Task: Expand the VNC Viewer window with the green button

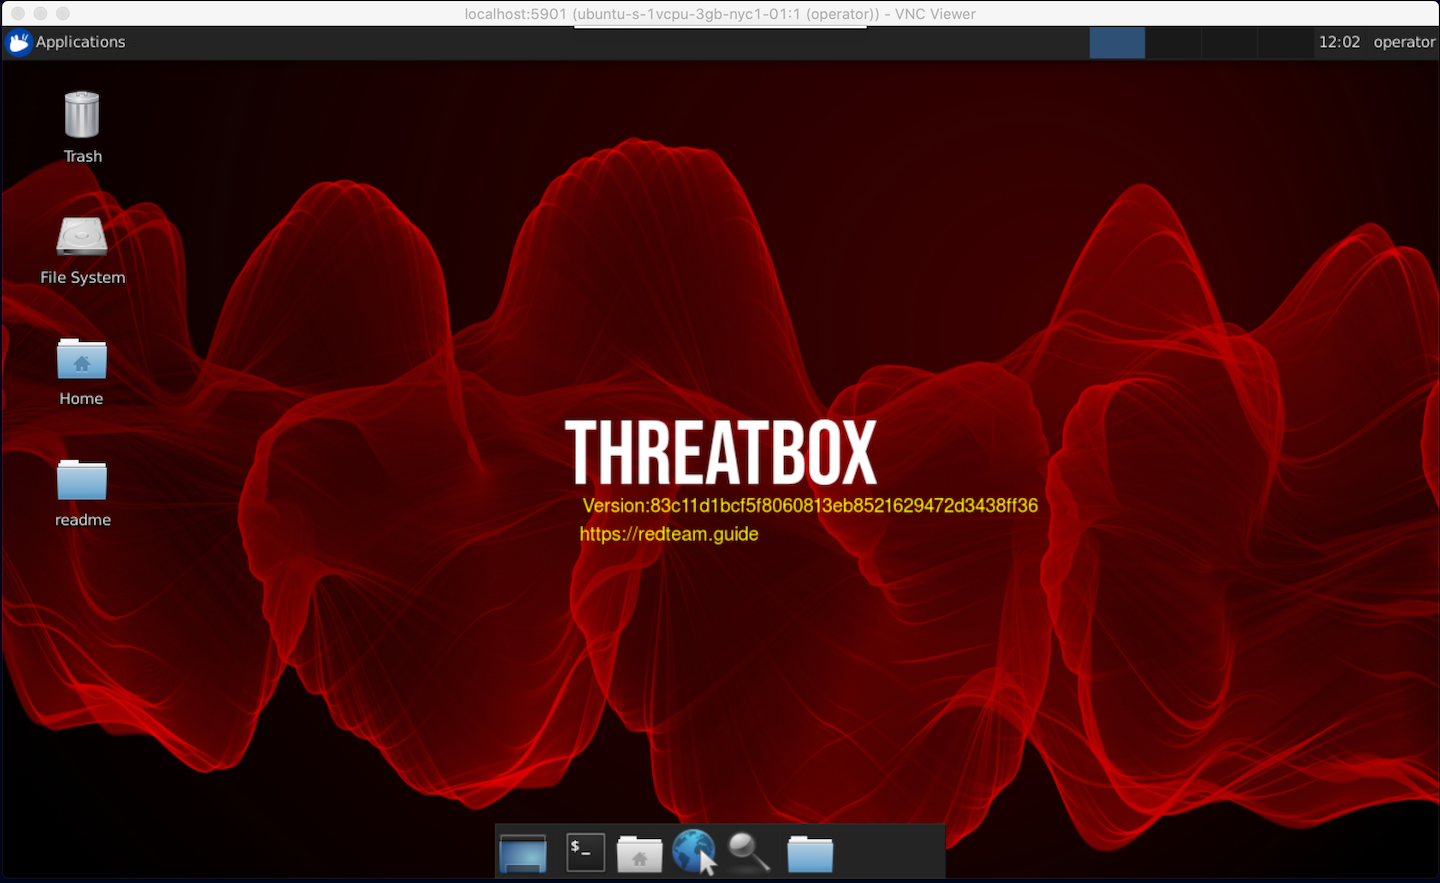Action: (x=62, y=13)
